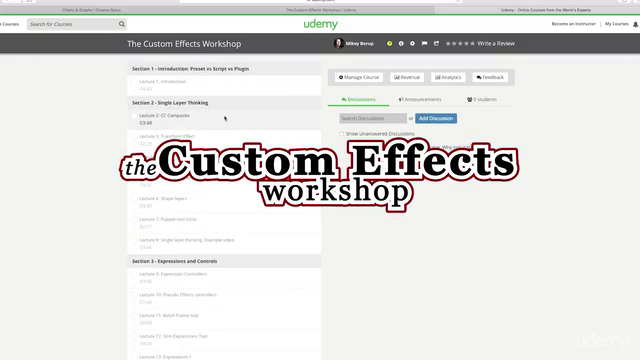Click the Udemy logo
The image size is (640, 360).
pos(321,24)
